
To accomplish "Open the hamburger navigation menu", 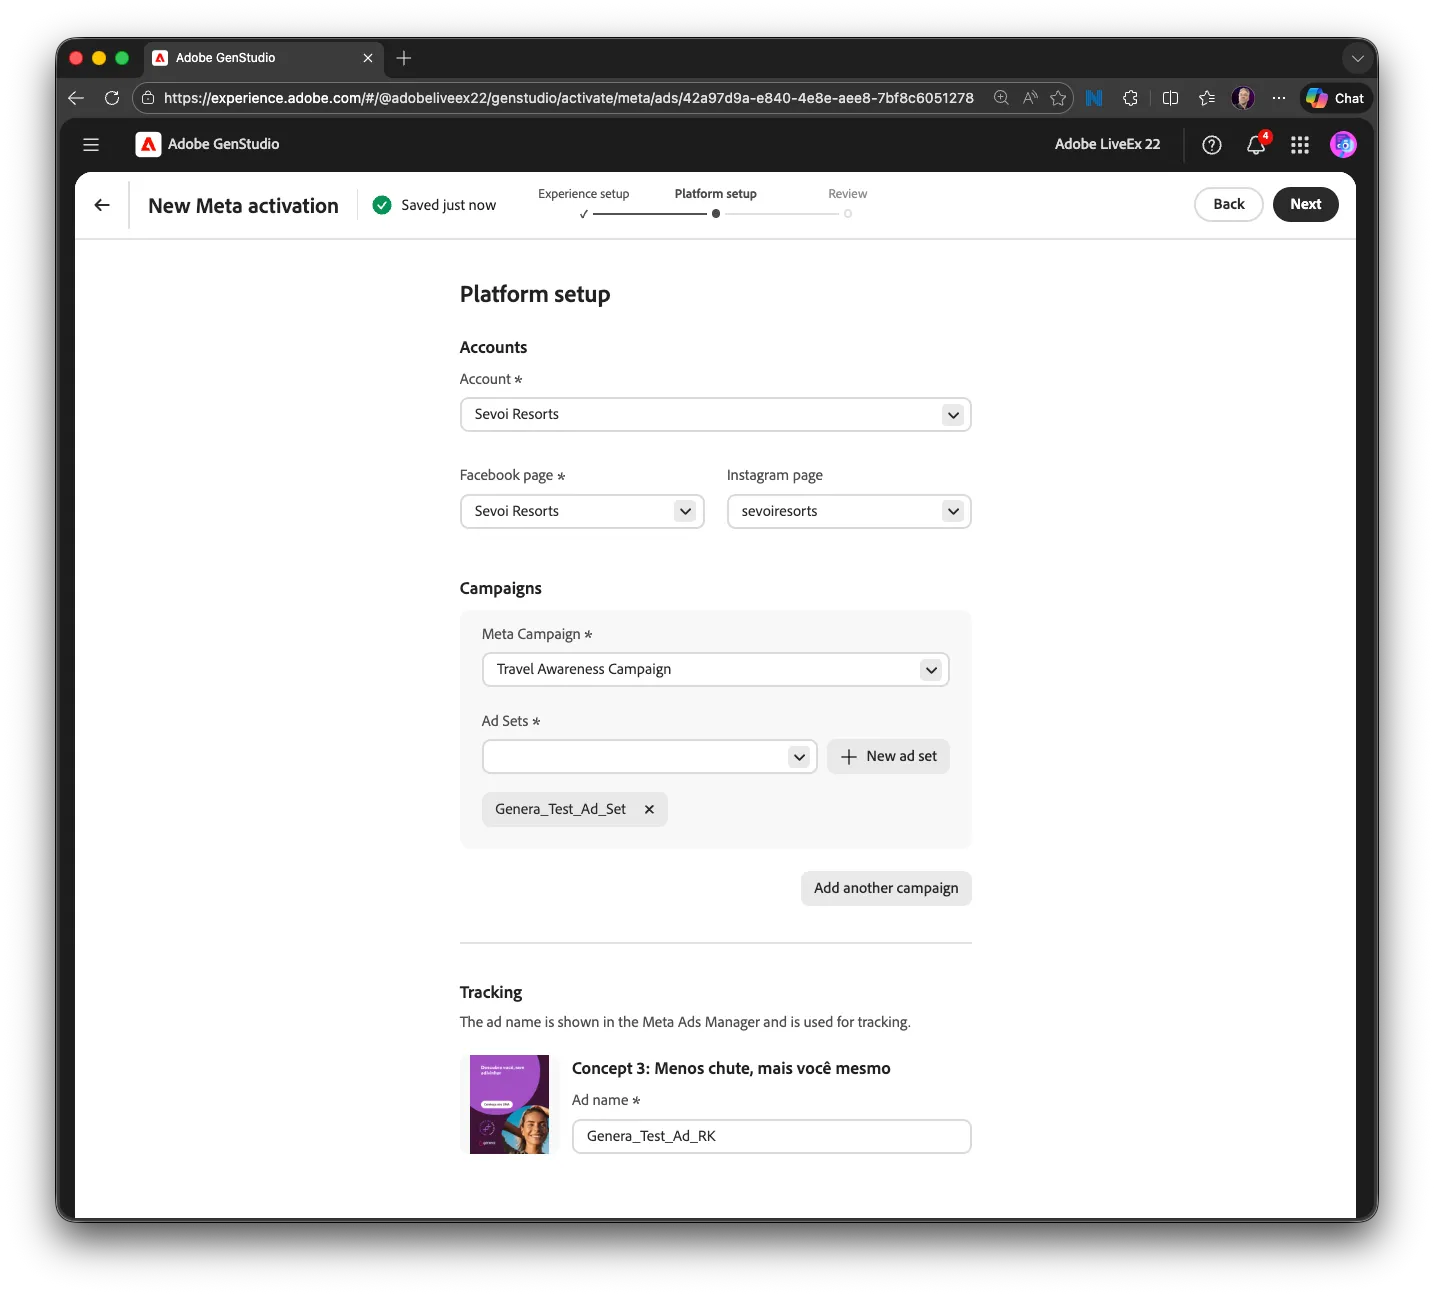I will point(91,145).
